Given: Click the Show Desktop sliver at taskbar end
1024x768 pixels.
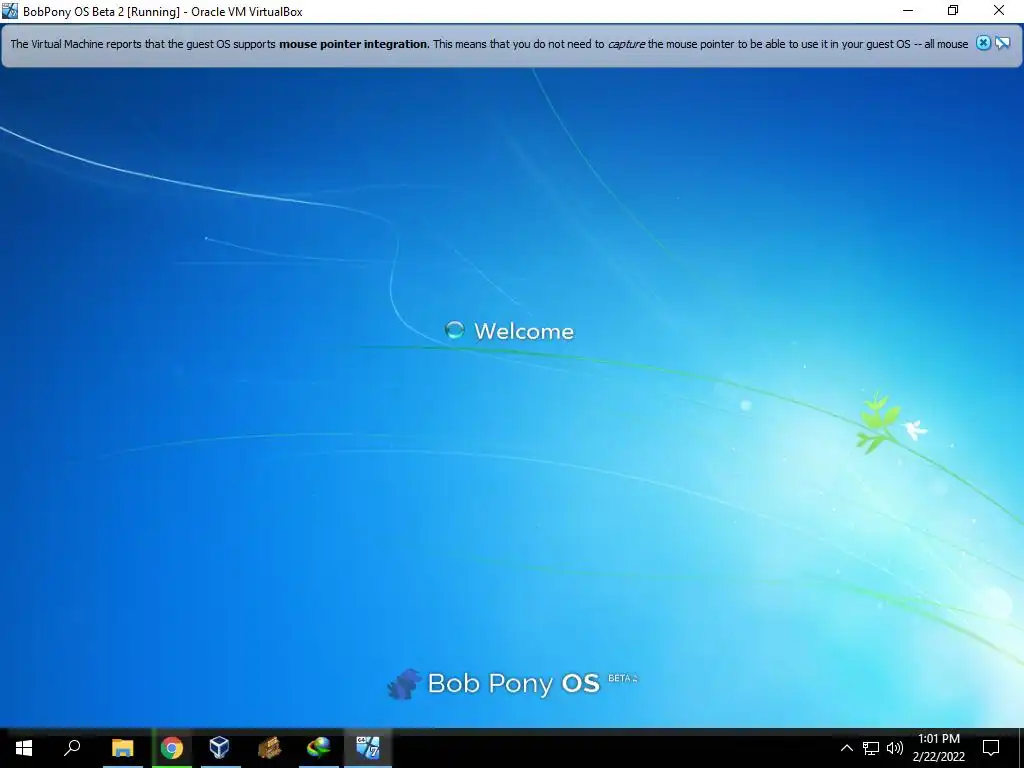Looking at the screenshot, I should pos(1021,748).
